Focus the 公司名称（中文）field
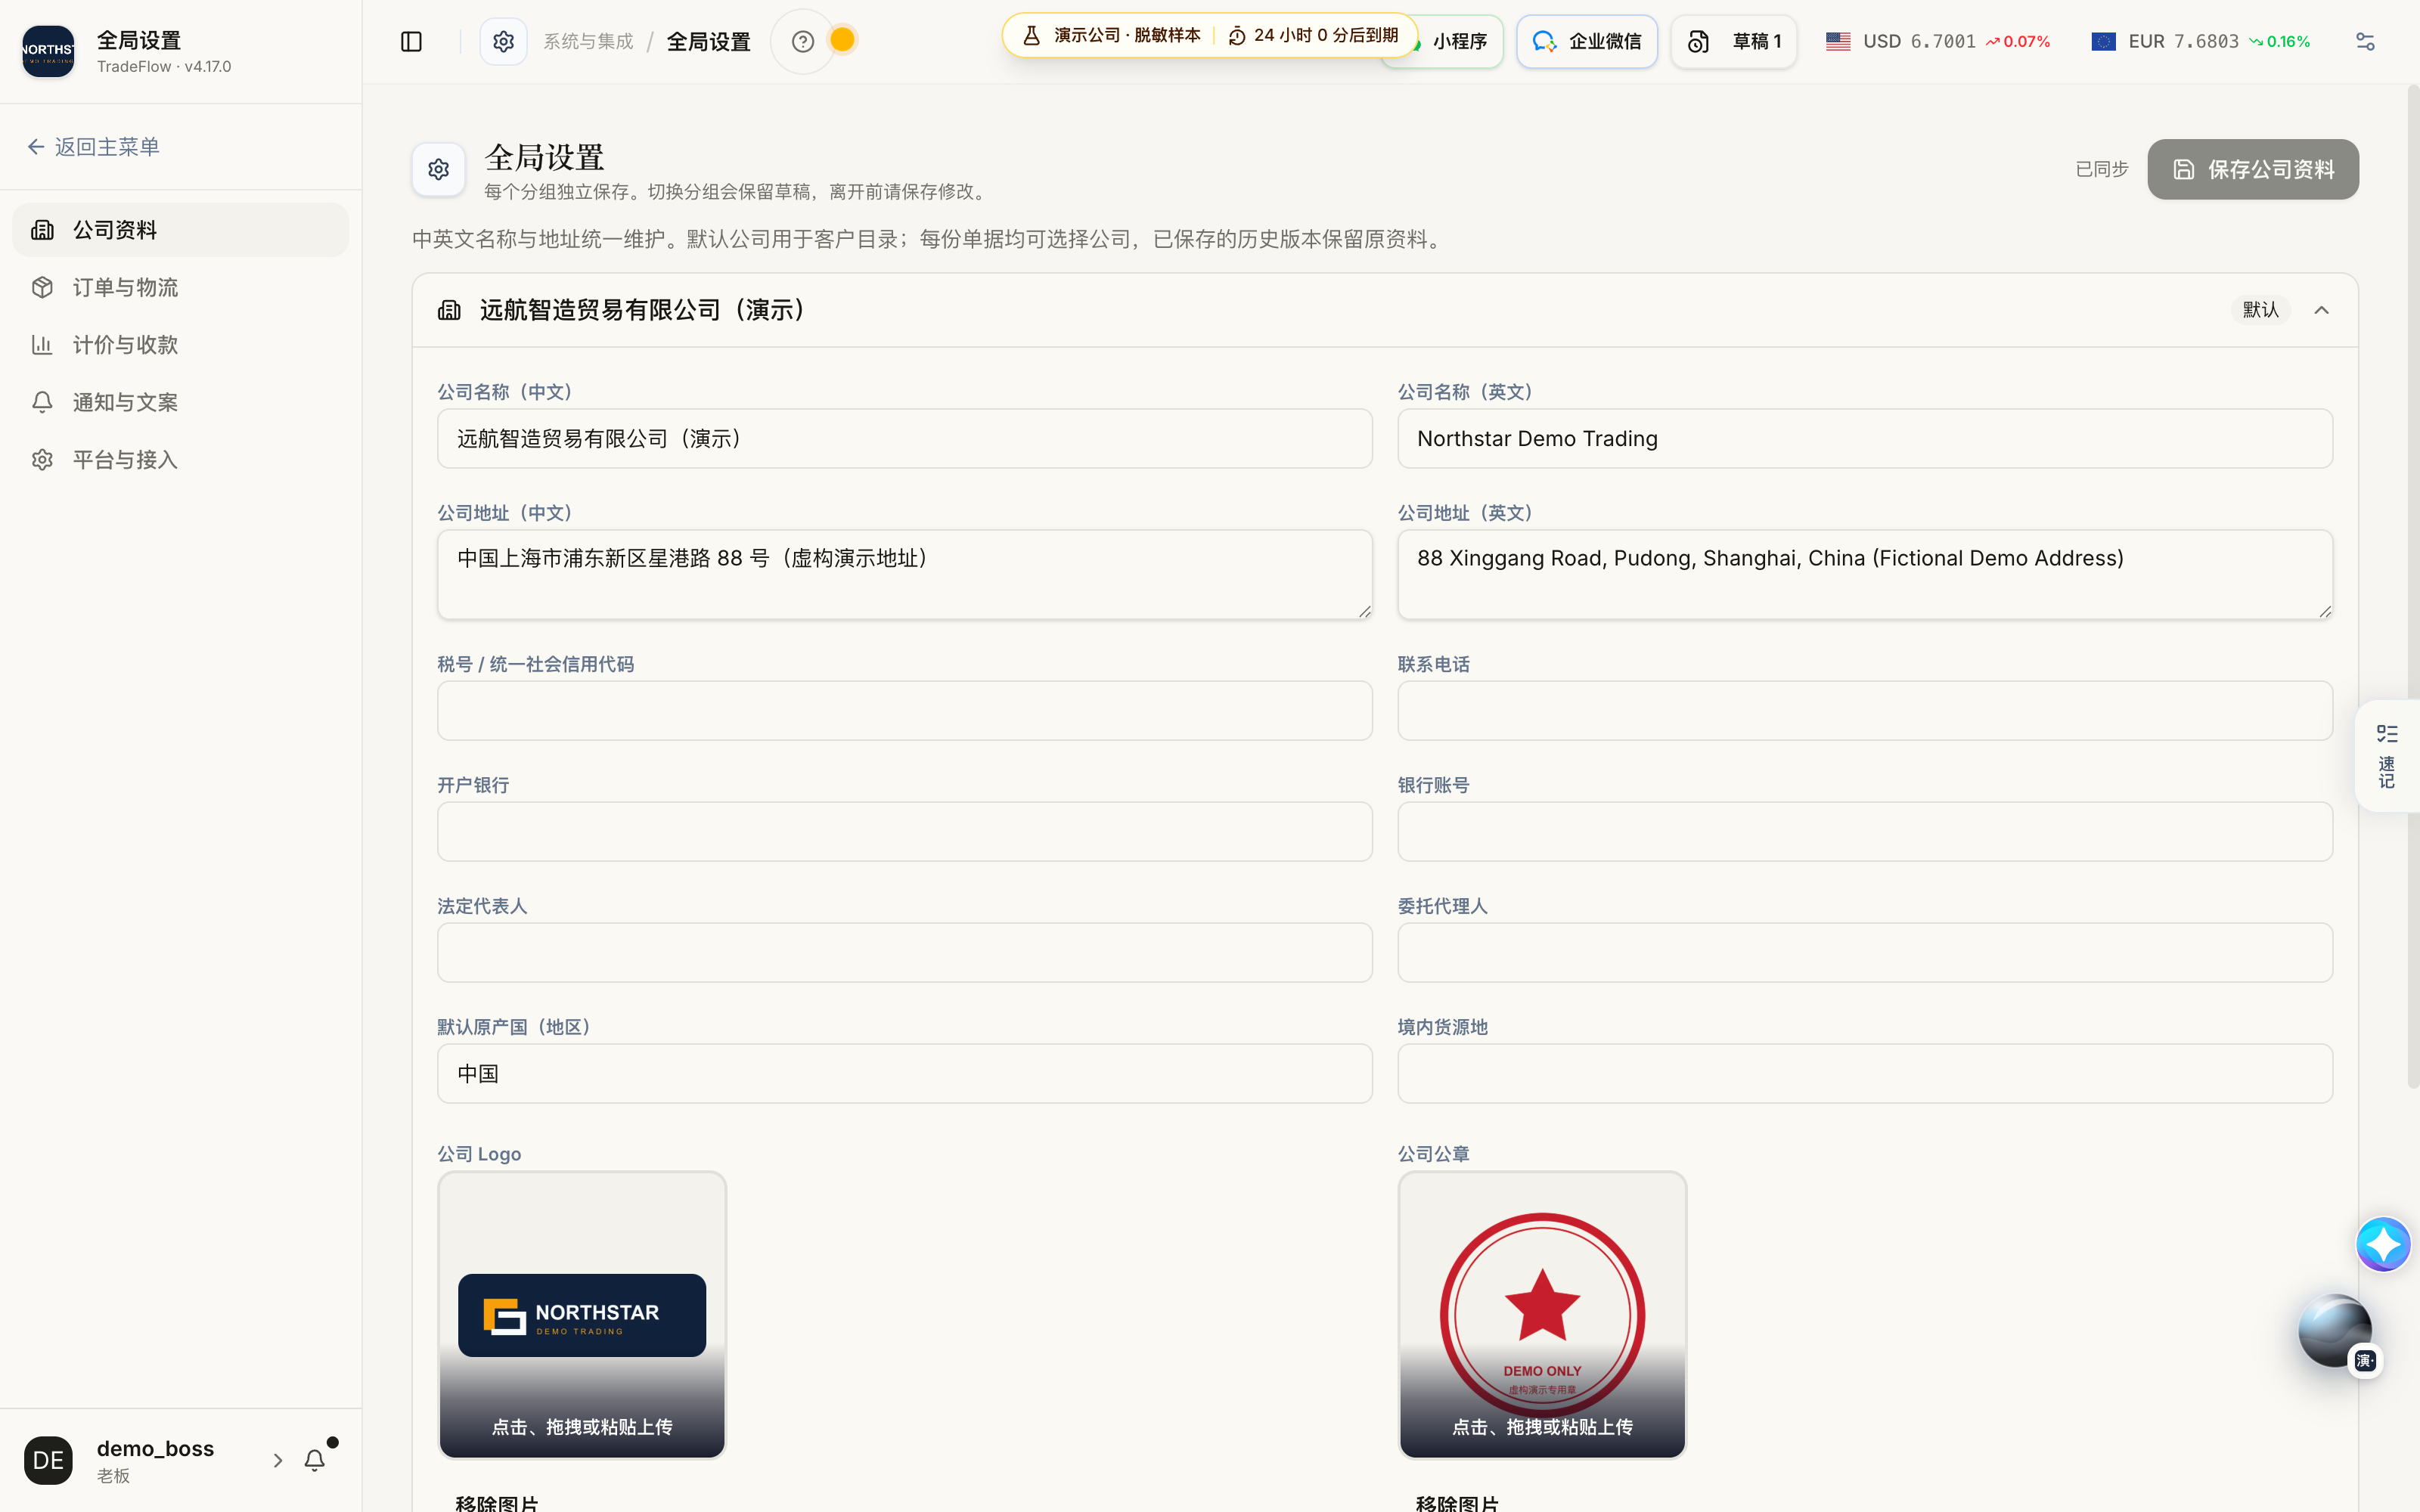Screen dimensions: 2420x1512 pyautogui.click(x=905, y=438)
